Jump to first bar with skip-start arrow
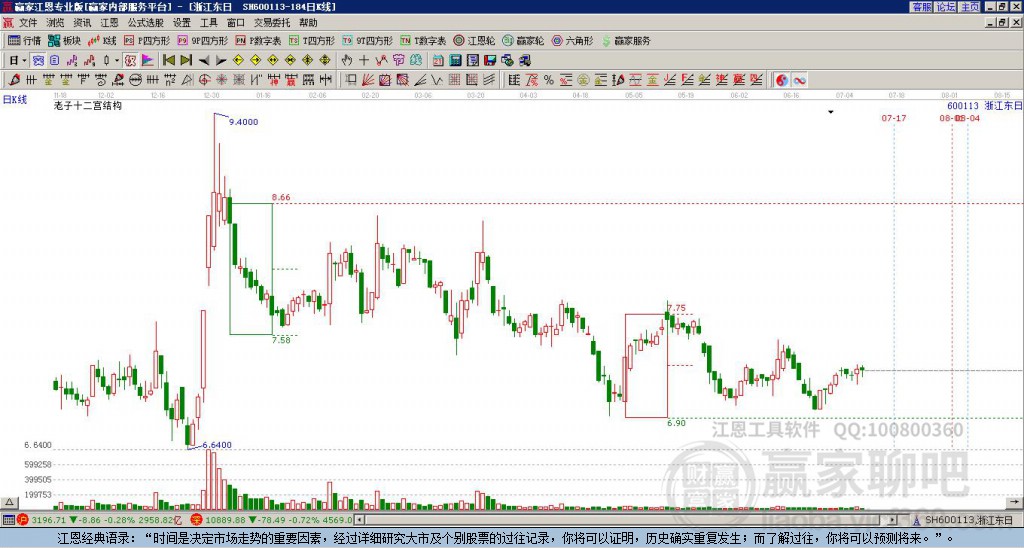 tap(169, 60)
